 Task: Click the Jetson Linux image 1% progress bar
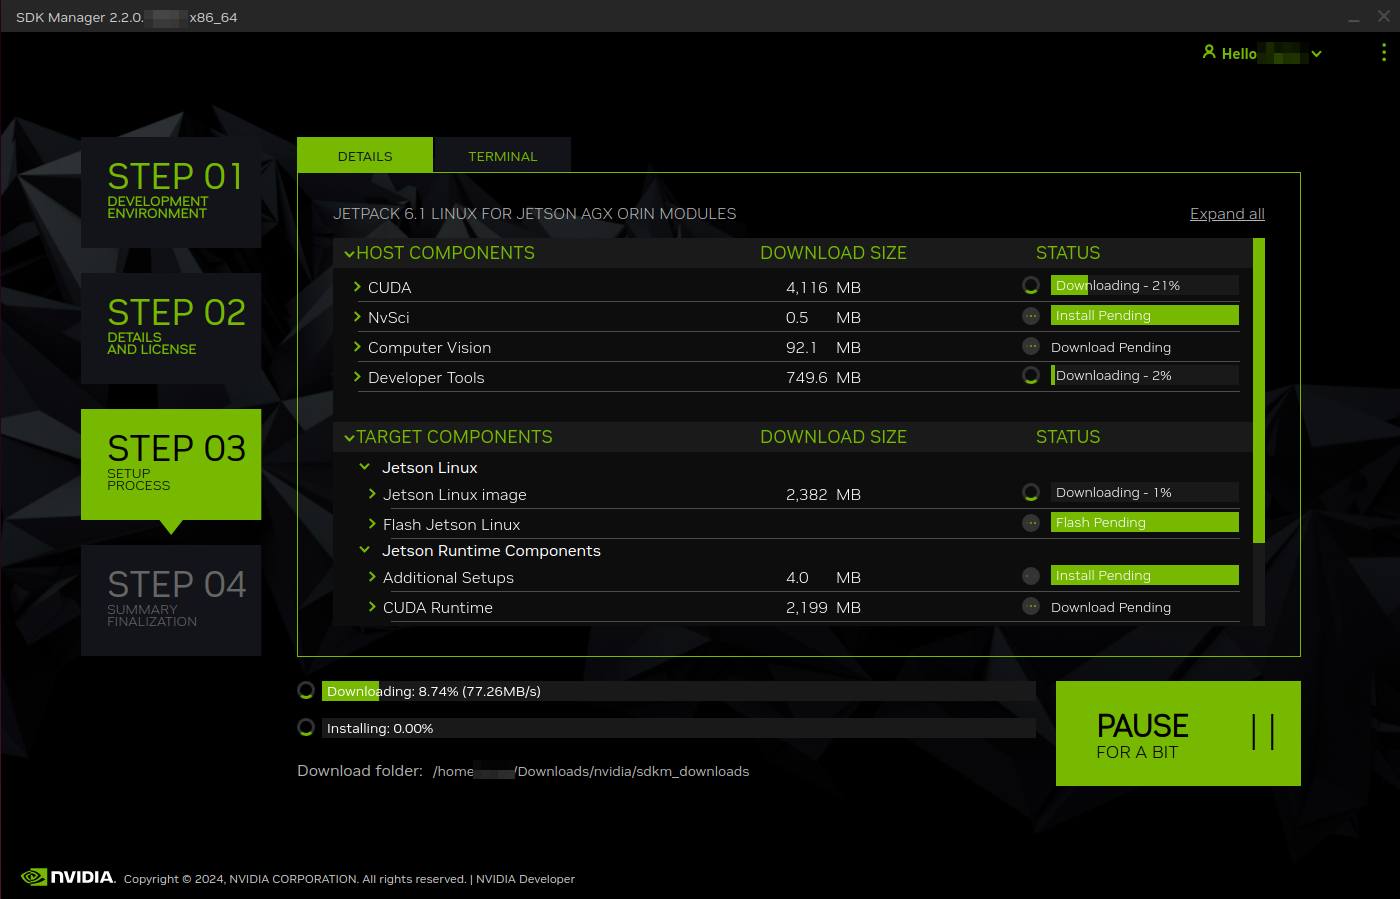[x=1145, y=492]
